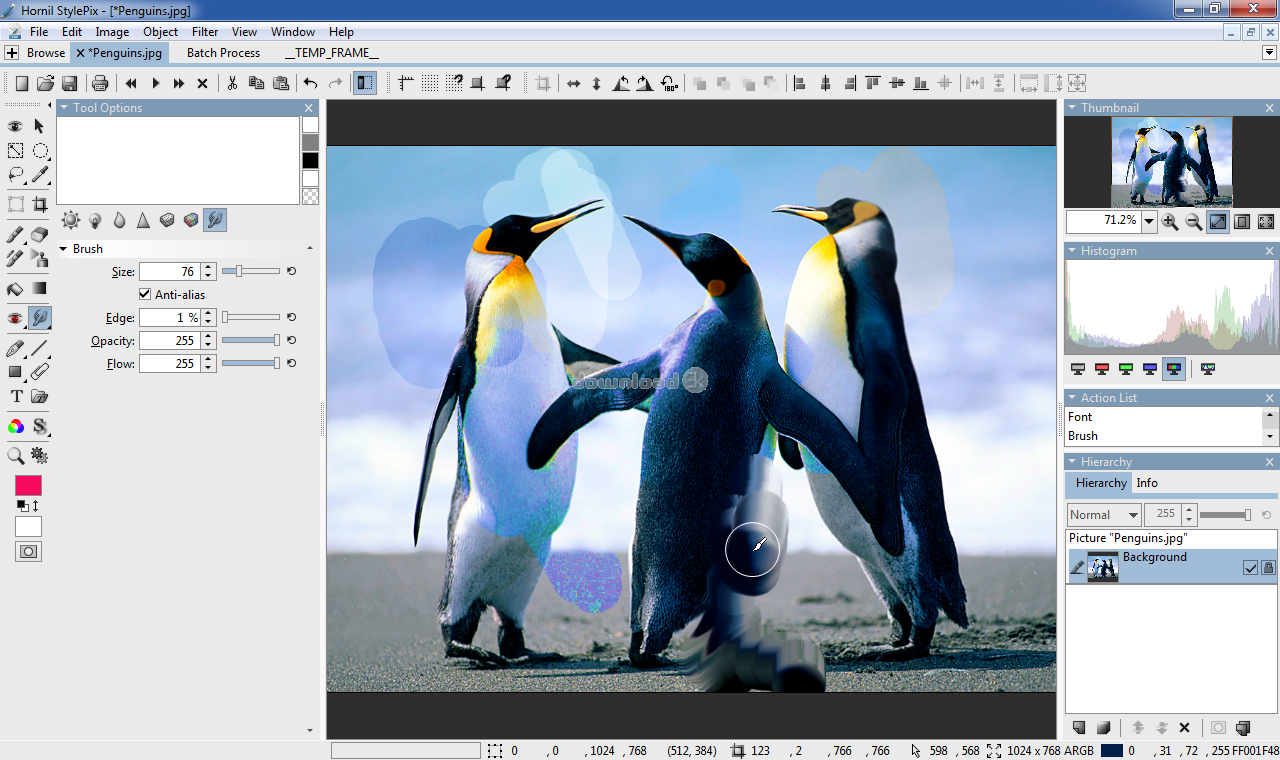Zoom in using thumbnail magnifier plus

pos(1170,221)
